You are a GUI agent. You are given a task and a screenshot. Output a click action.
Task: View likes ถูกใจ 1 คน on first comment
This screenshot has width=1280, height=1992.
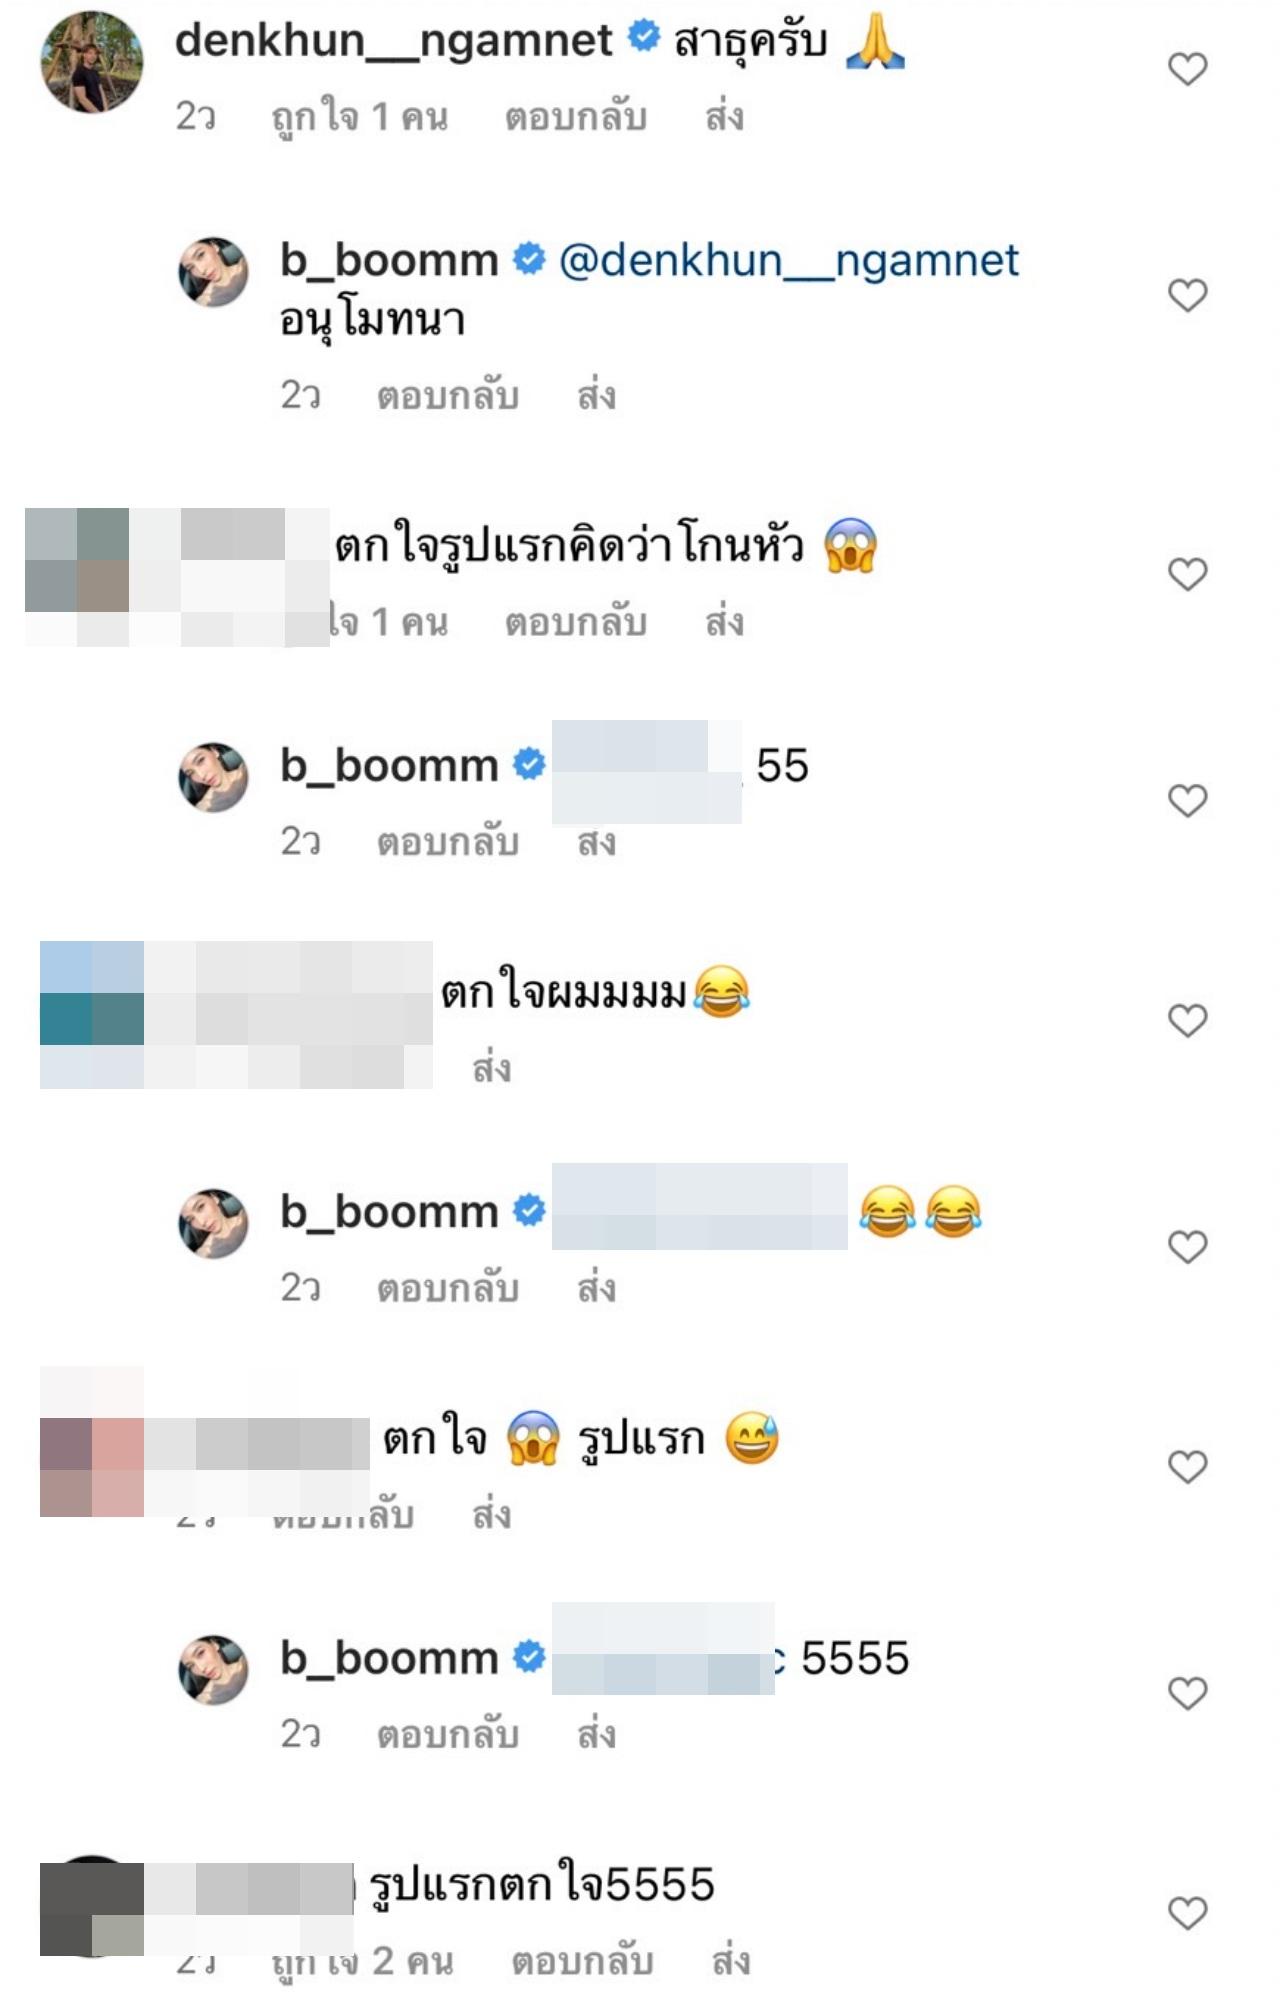[x=360, y=117]
